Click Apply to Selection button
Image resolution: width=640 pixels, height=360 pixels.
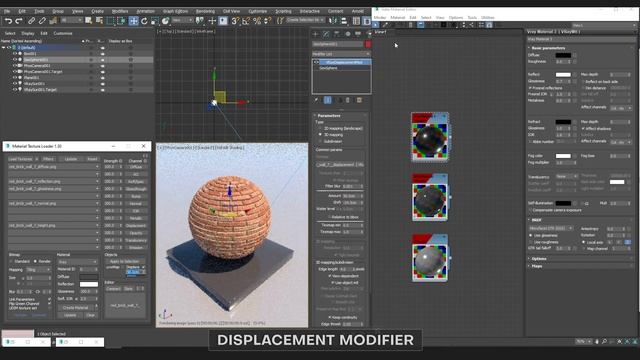click(x=124, y=261)
